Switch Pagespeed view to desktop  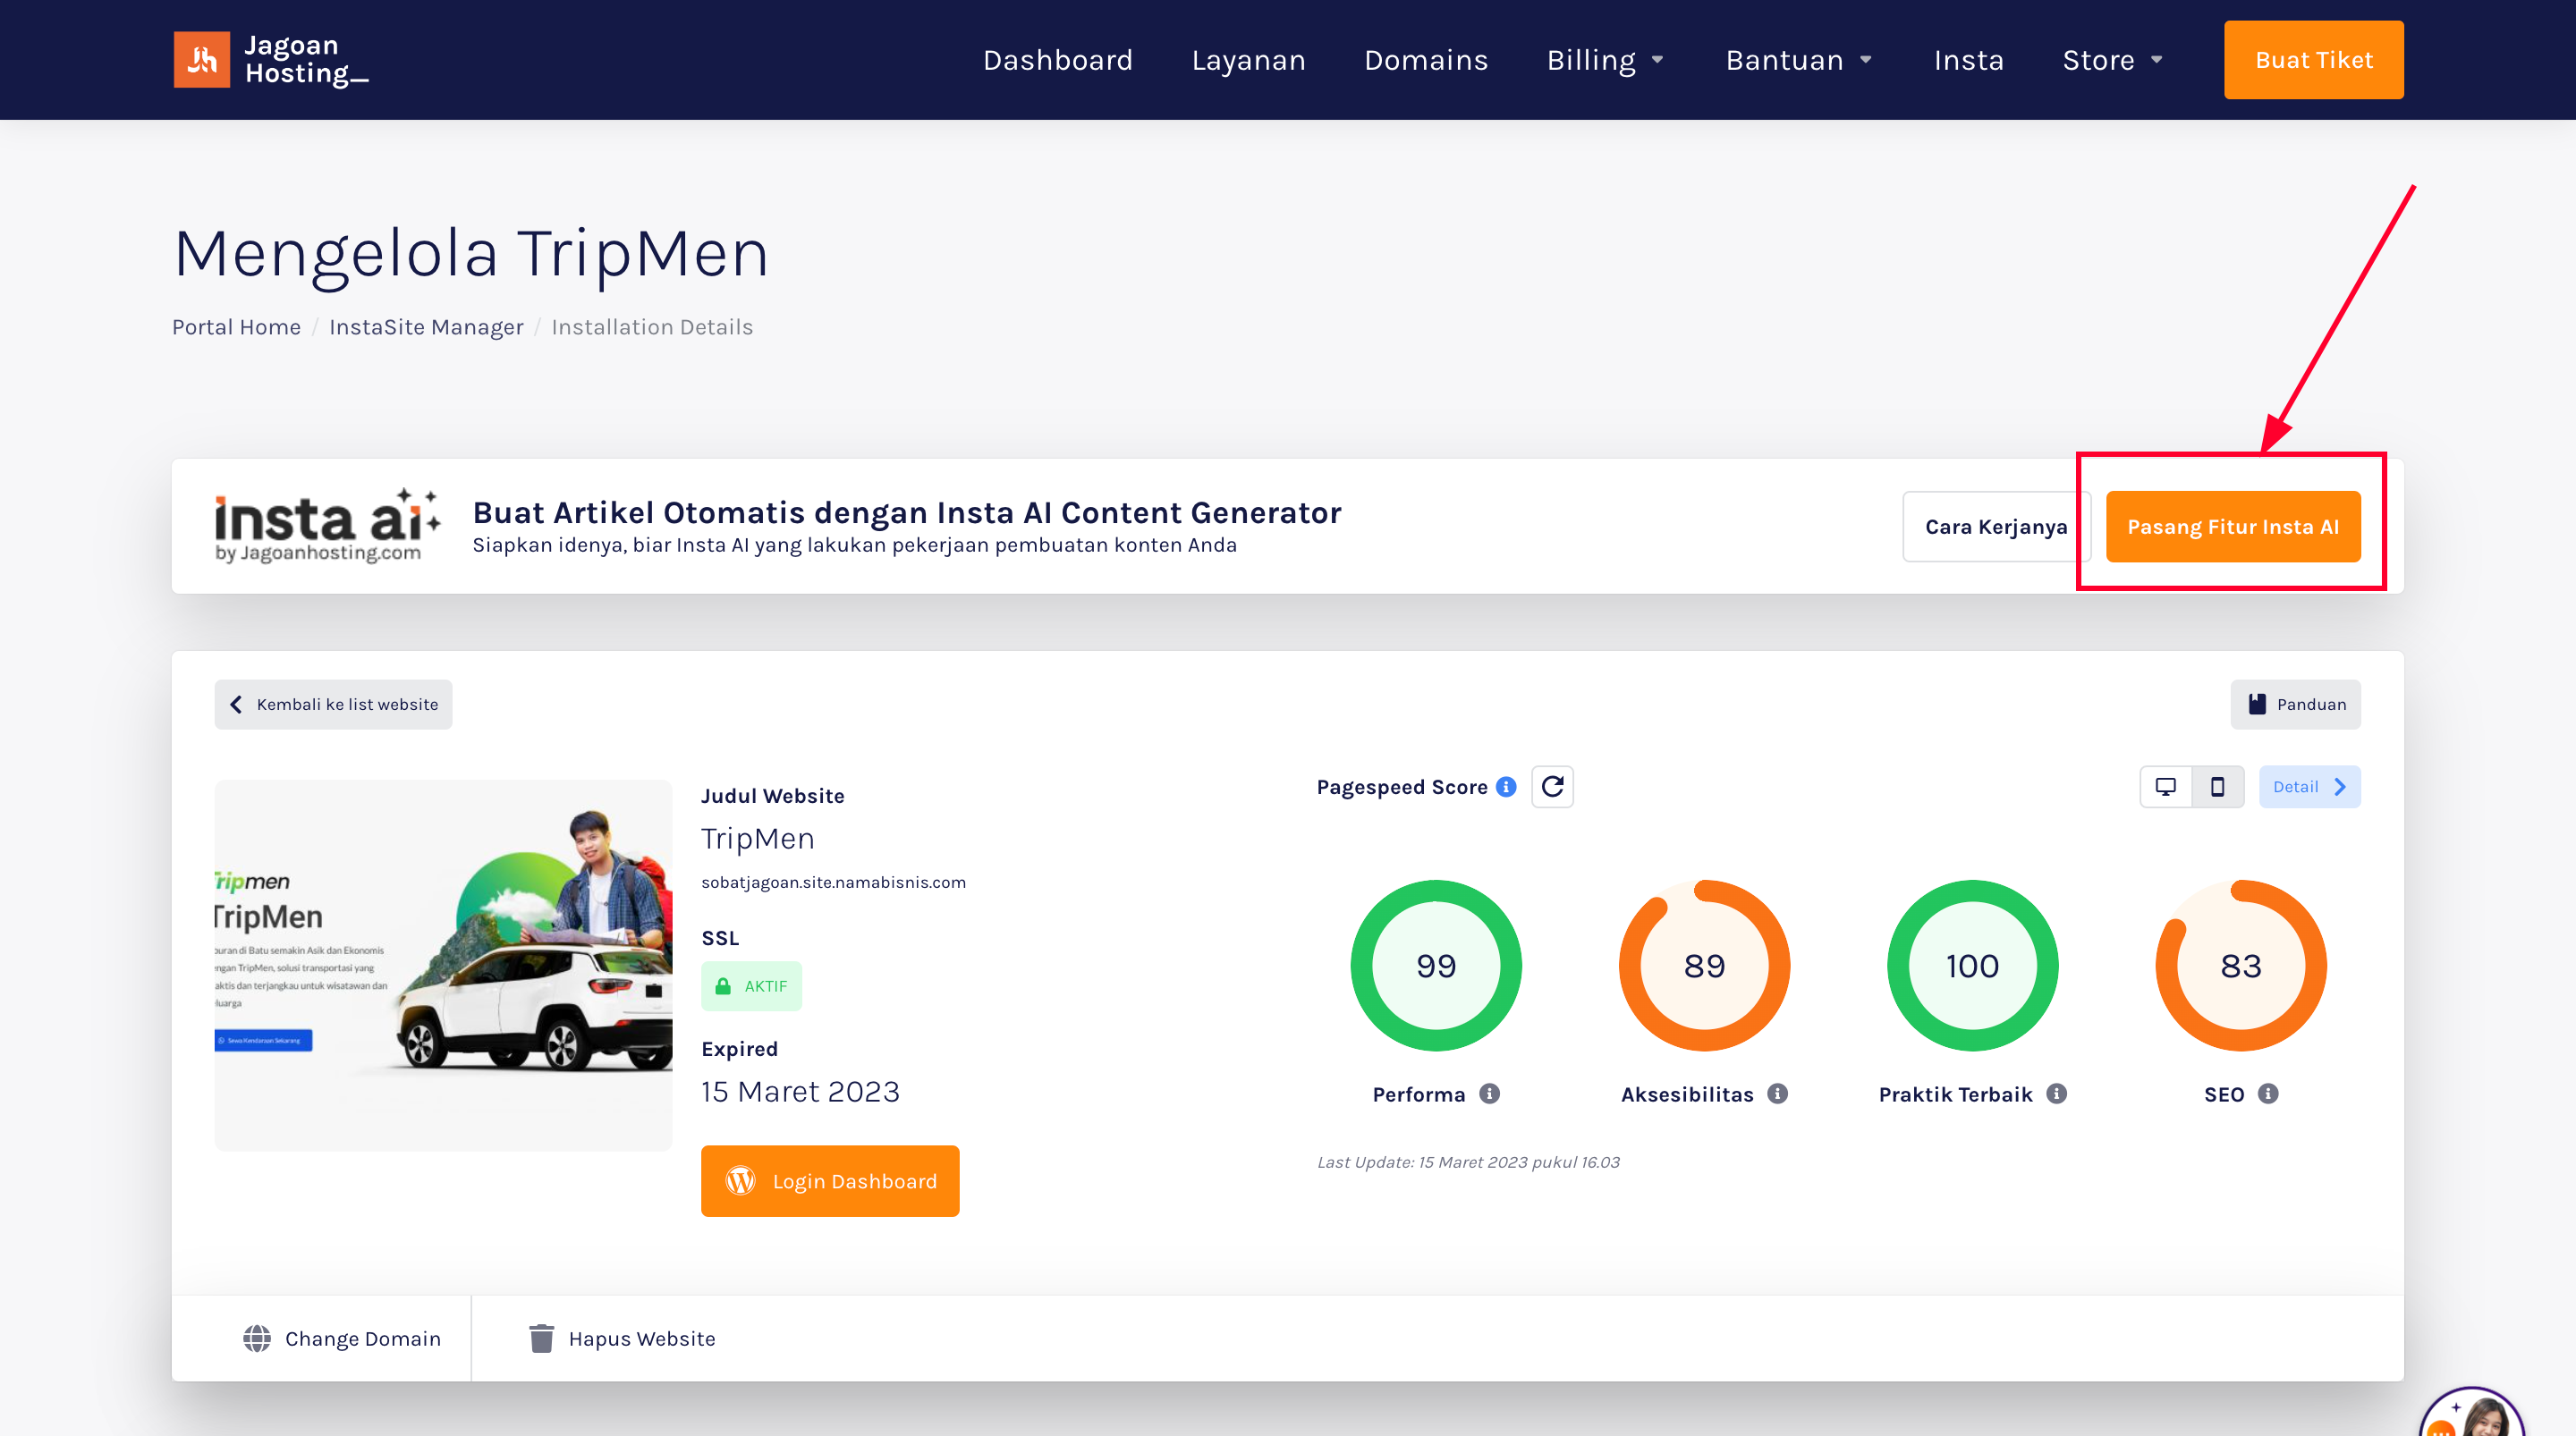(x=2166, y=787)
